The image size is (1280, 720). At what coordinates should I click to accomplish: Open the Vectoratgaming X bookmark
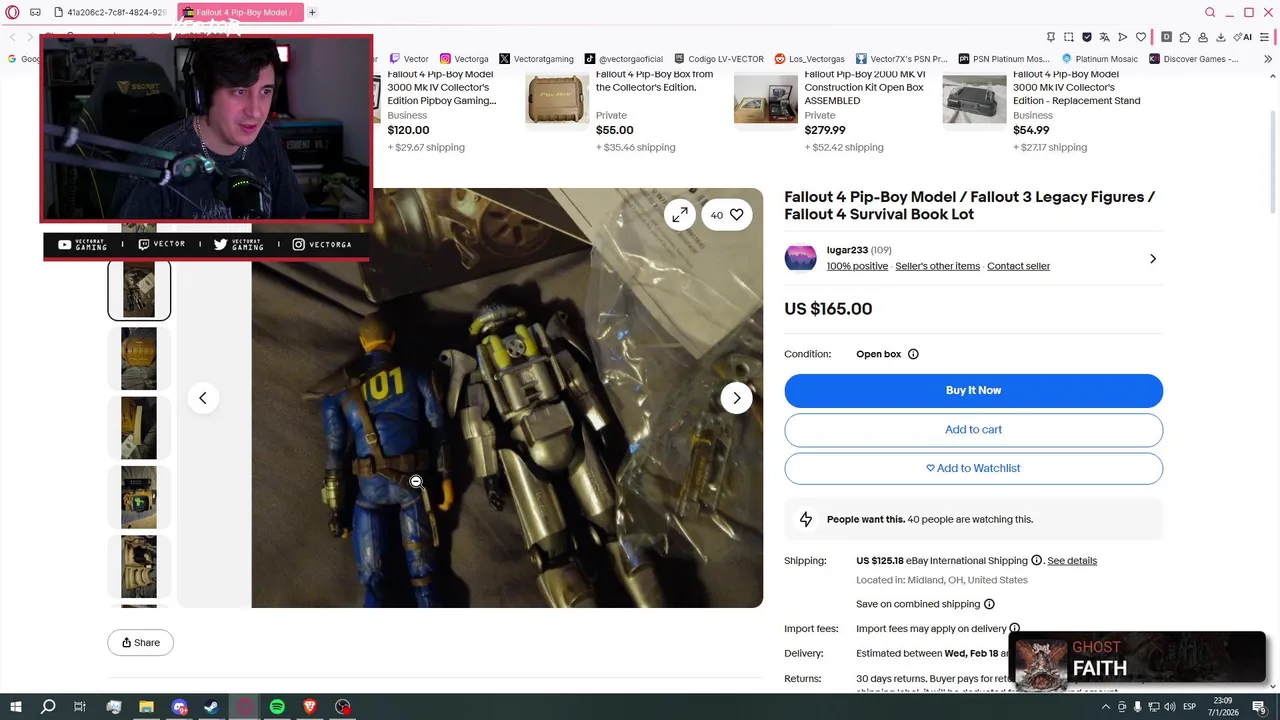[538, 59]
